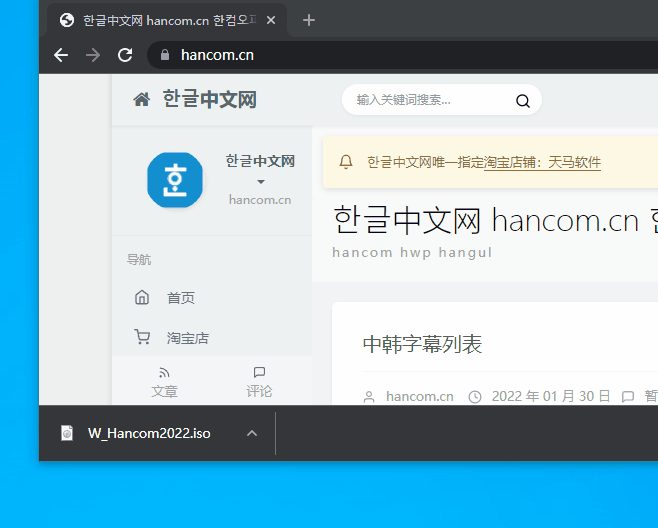The width and height of the screenshot is (658, 528).
Task: Go back using the browser back arrow
Action: (x=61, y=55)
